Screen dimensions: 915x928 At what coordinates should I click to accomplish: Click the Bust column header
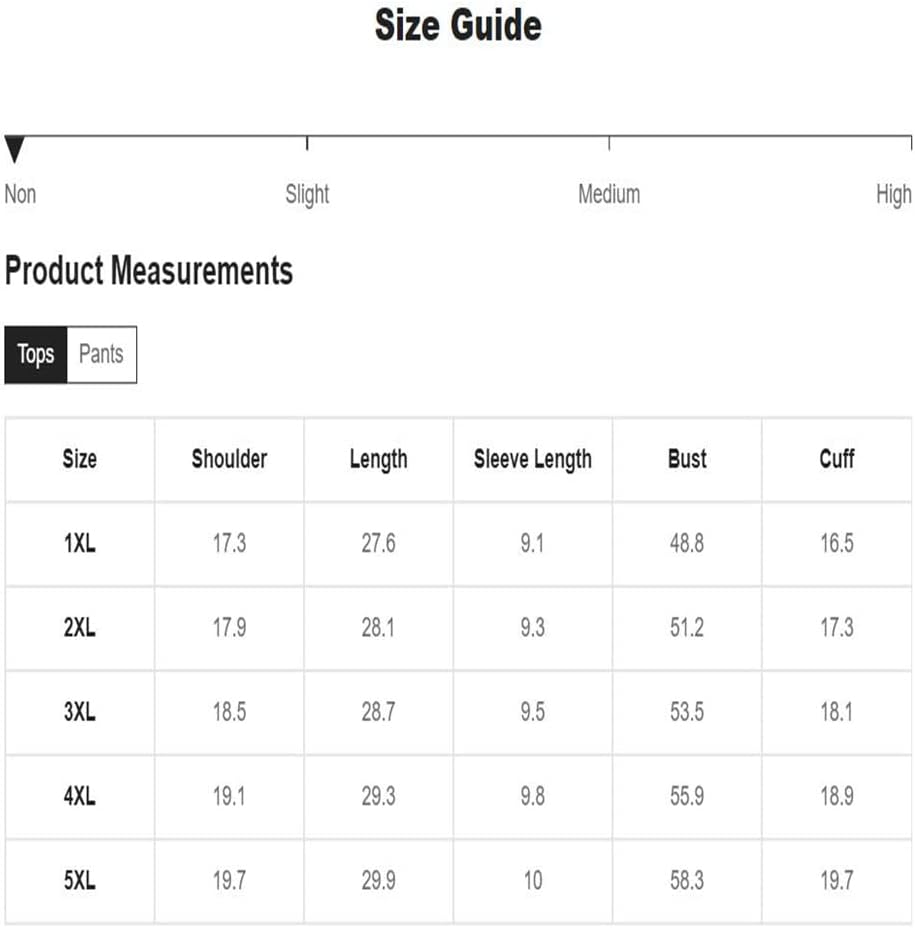coord(687,459)
